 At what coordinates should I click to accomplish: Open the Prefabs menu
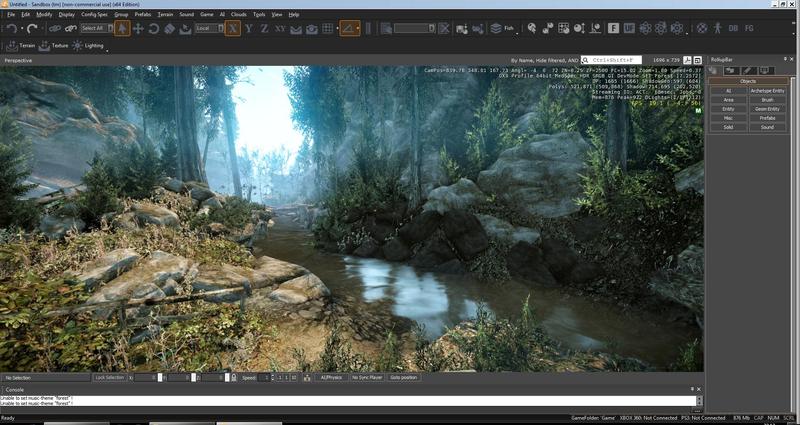[x=142, y=15]
